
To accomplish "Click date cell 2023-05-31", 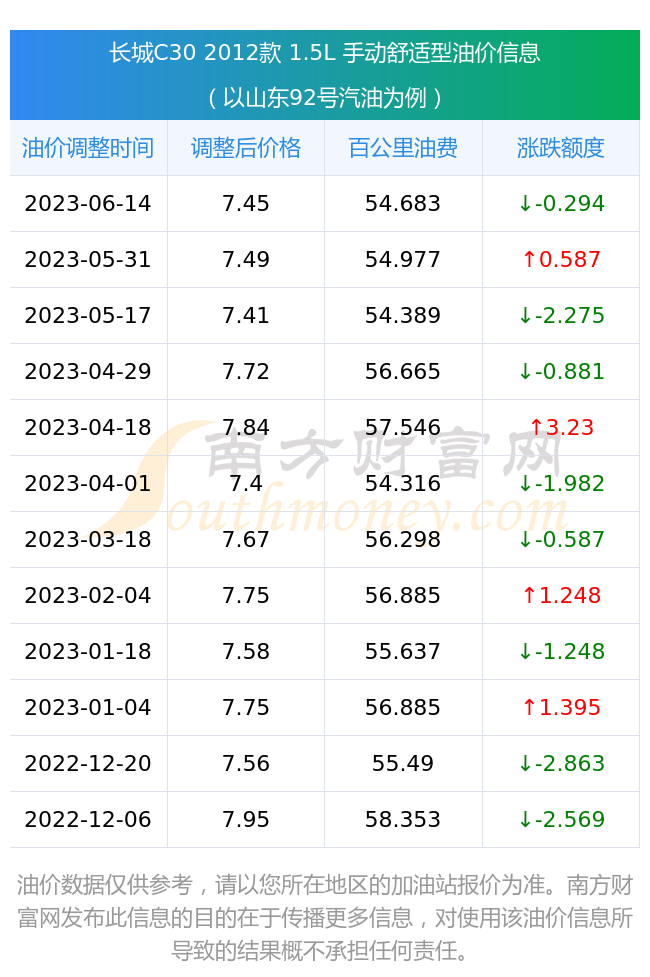I will [88, 260].
